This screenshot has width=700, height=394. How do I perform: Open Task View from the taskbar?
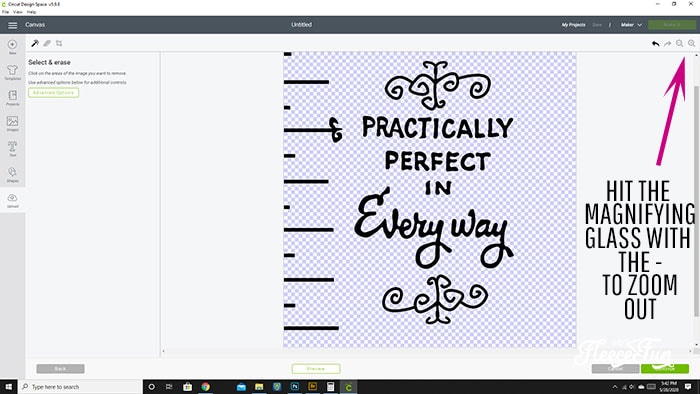pyautogui.click(x=169, y=386)
